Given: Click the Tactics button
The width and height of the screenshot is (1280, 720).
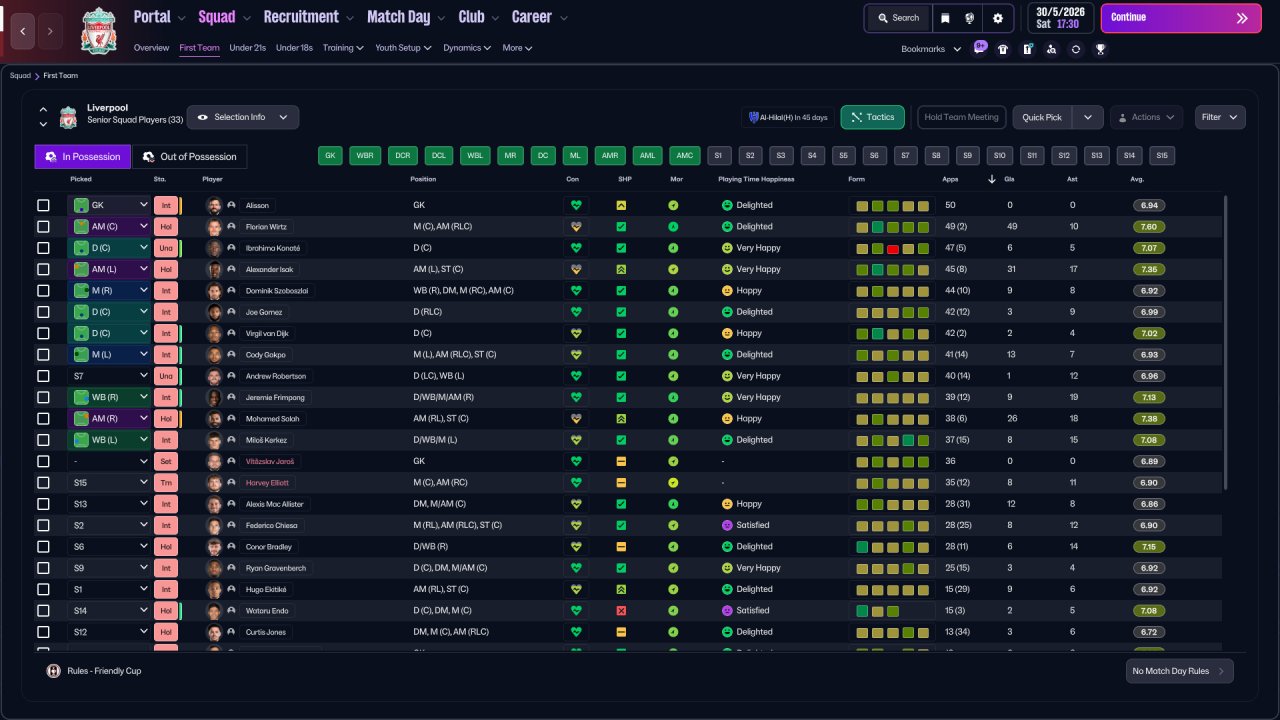Looking at the screenshot, I should (872, 117).
